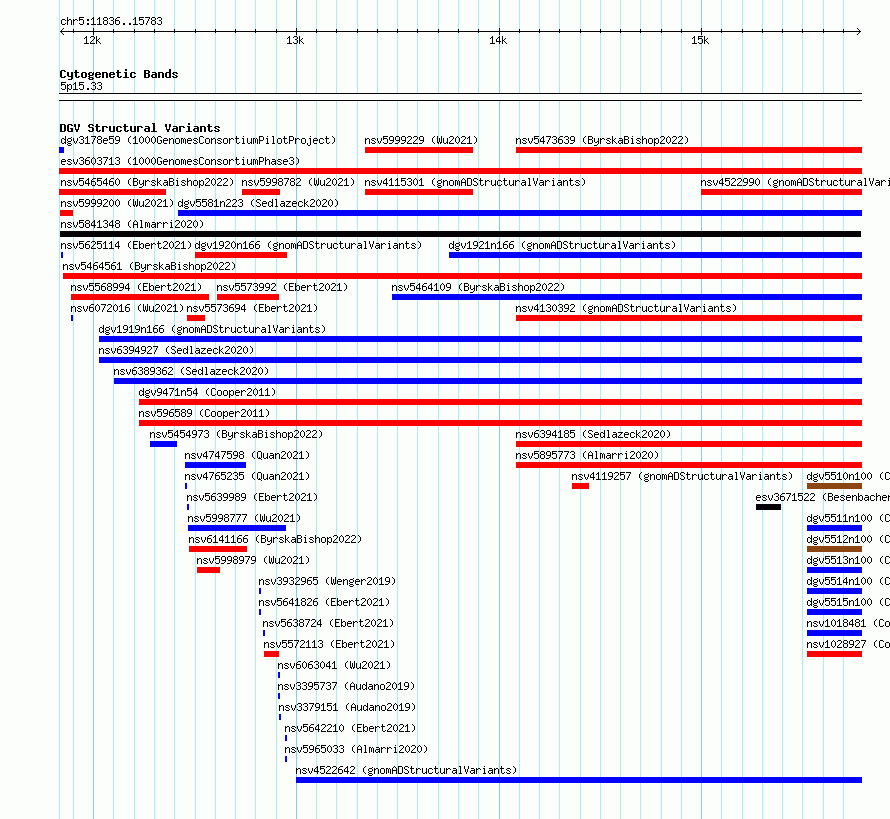The image size is (890, 819).
Task: Click nsv5572113 (Ebert2021) label
Action: 329,644
